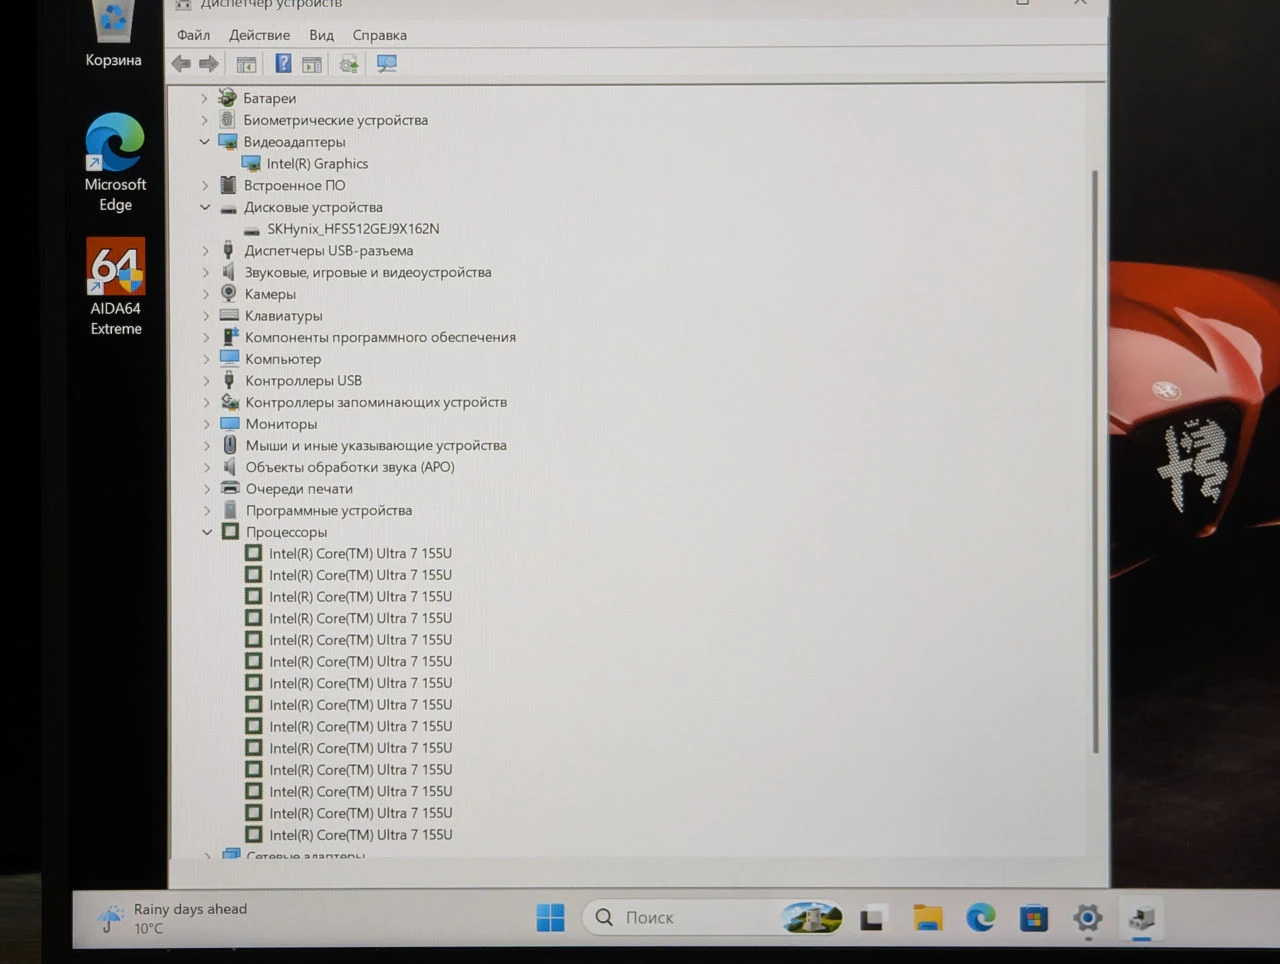
Task: Open the Справка menu
Action: click(379, 35)
